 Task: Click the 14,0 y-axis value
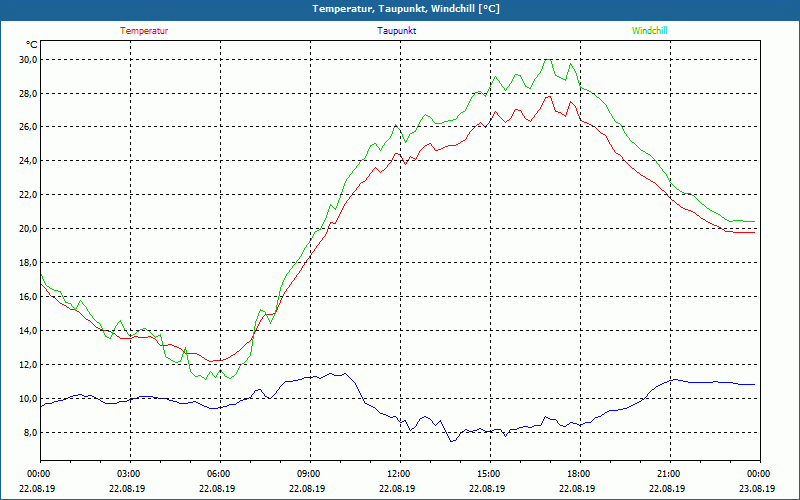[x=29, y=331]
